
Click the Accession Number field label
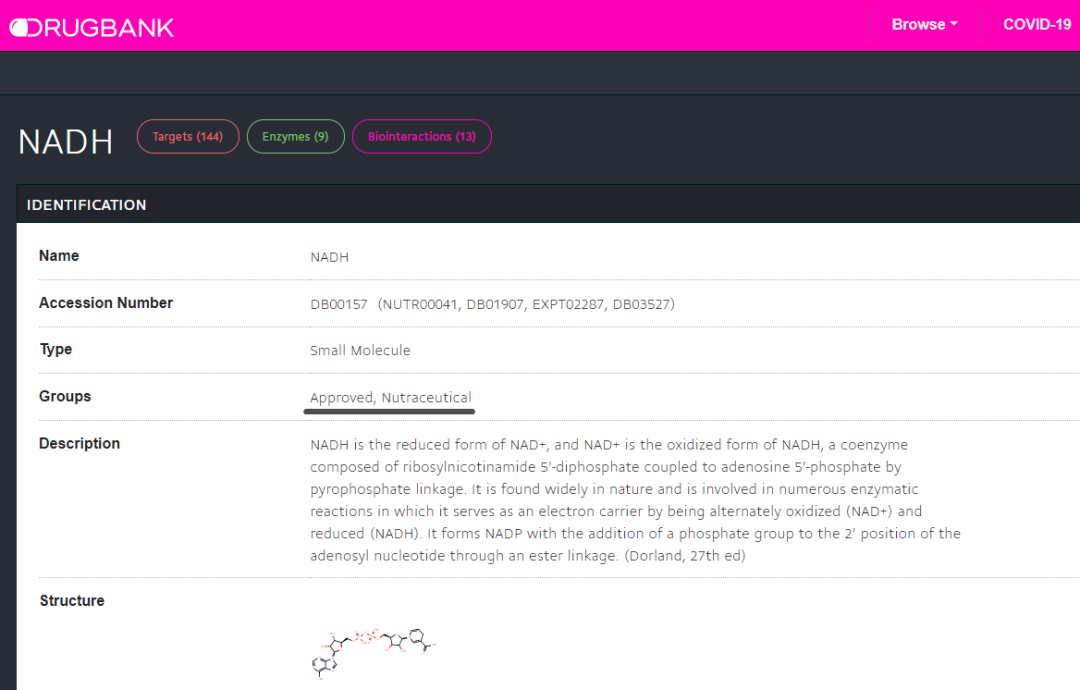point(106,303)
